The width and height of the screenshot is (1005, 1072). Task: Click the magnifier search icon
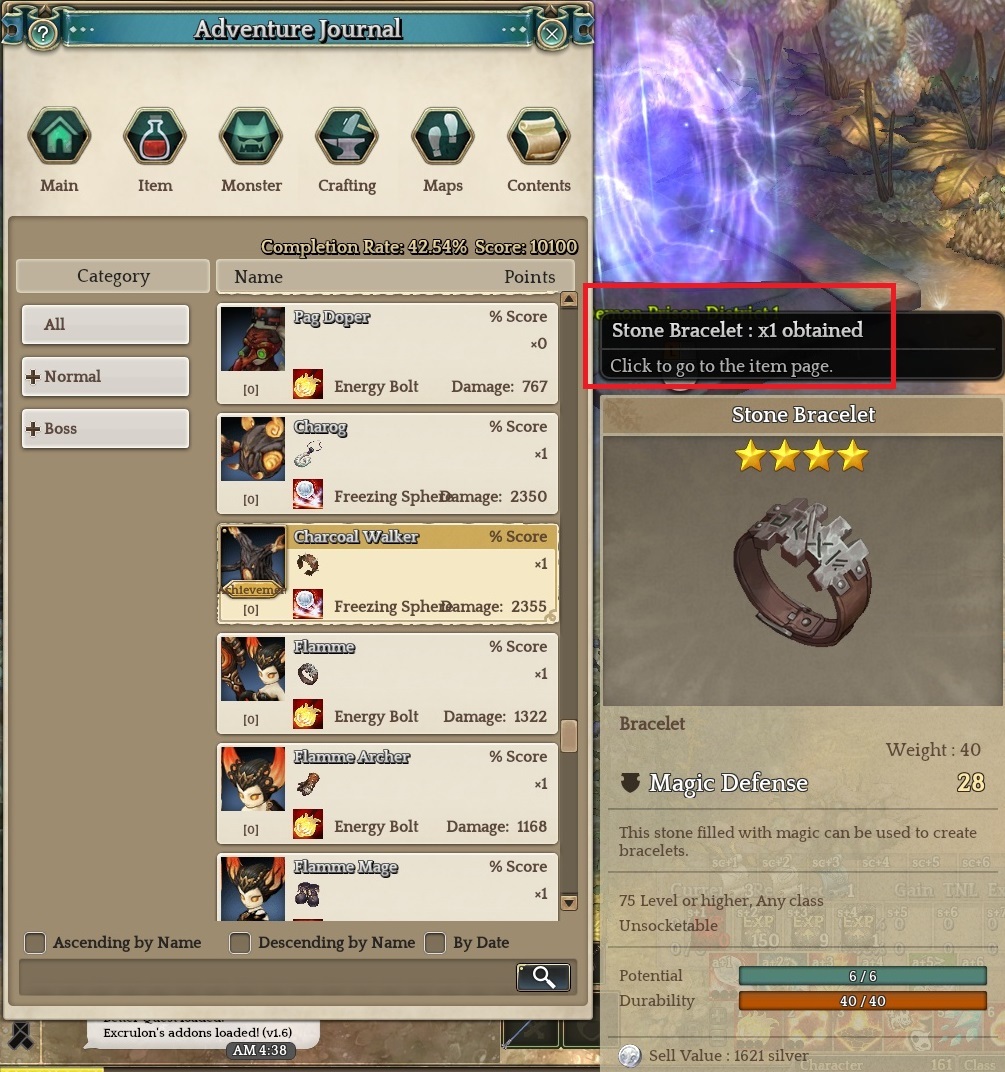pos(544,977)
